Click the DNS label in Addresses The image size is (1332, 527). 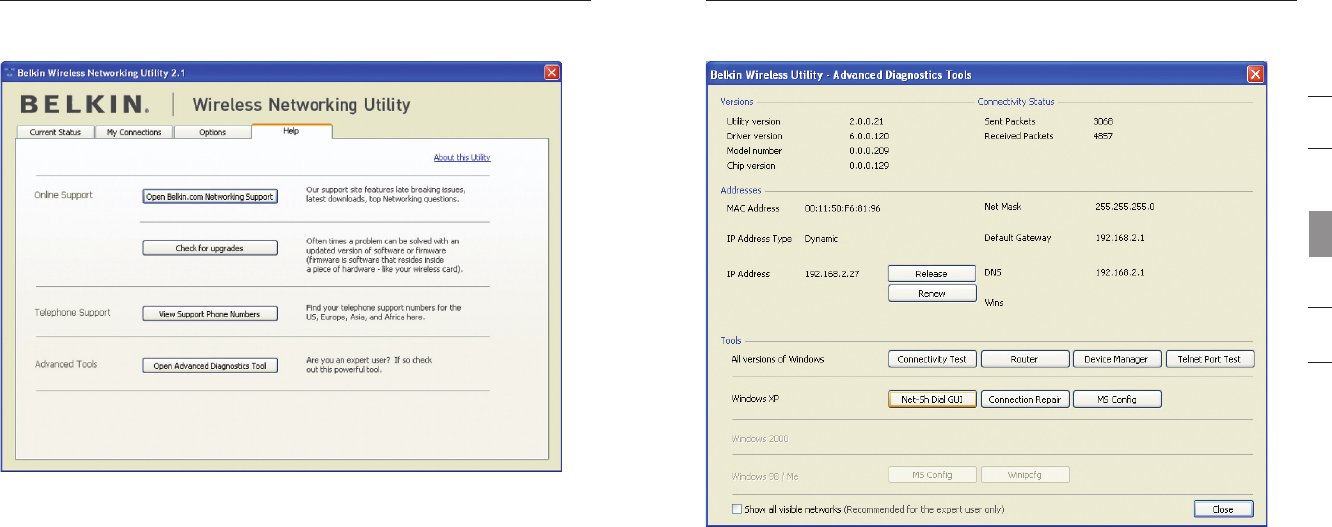click(993, 272)
